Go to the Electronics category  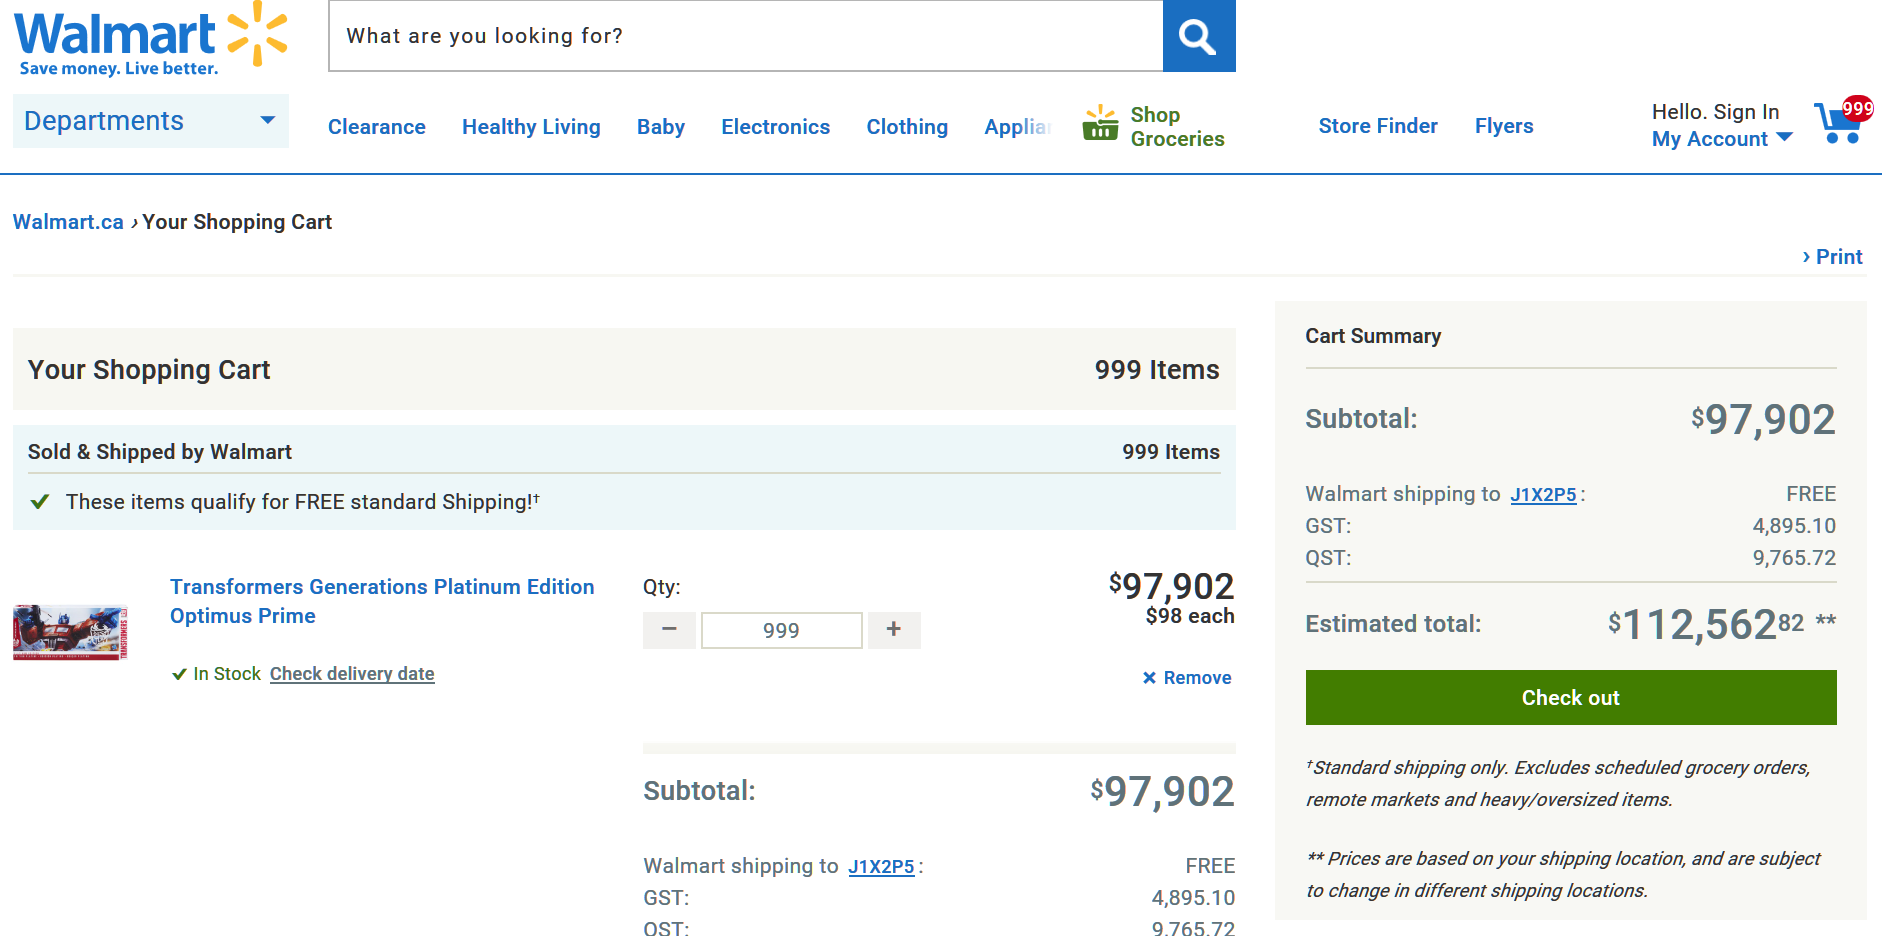click(776, 127)
